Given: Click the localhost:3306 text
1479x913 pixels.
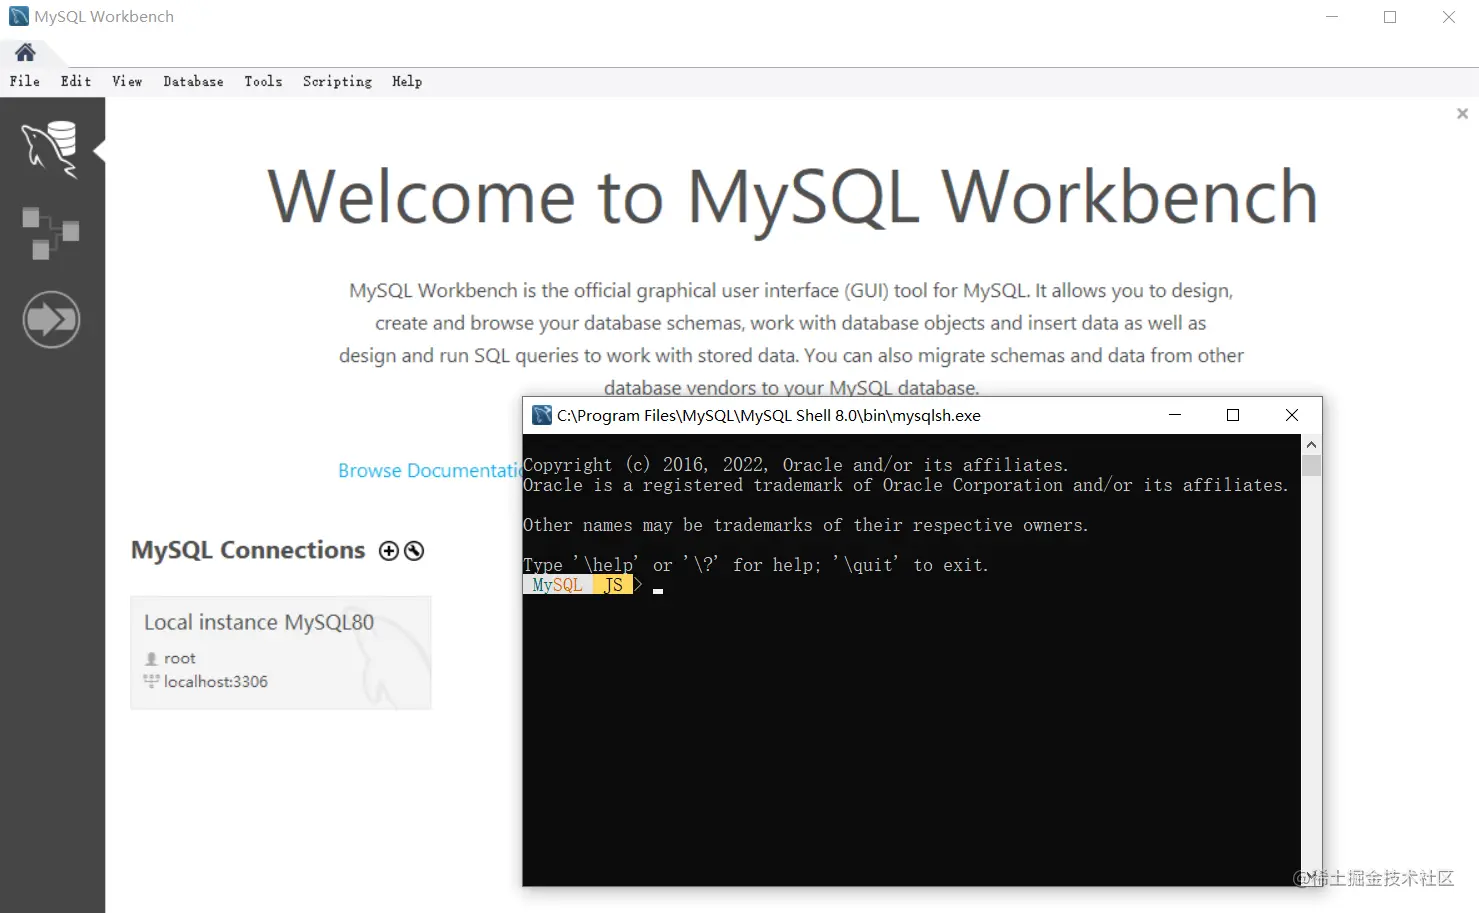Looking at the screenshot, I should (x=216, y=682).
